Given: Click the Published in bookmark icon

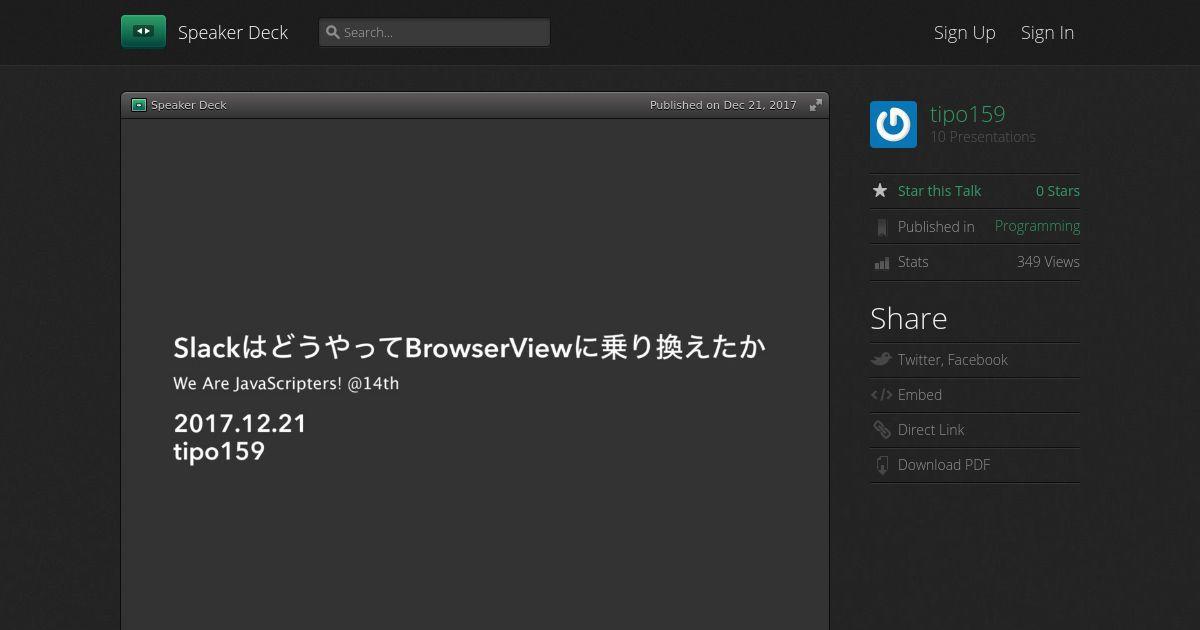Looking at the screenshot, I should click(x=881, y=228).
